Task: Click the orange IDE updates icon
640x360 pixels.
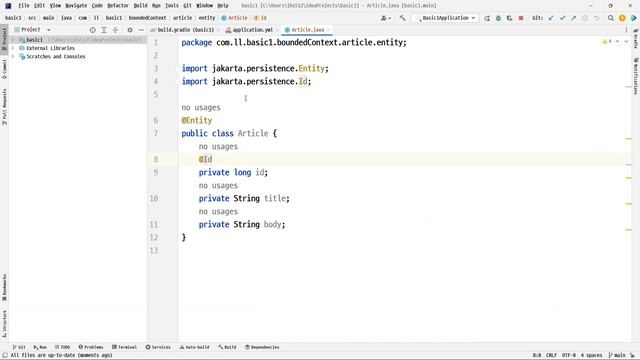Action: [x=622, y=18]
